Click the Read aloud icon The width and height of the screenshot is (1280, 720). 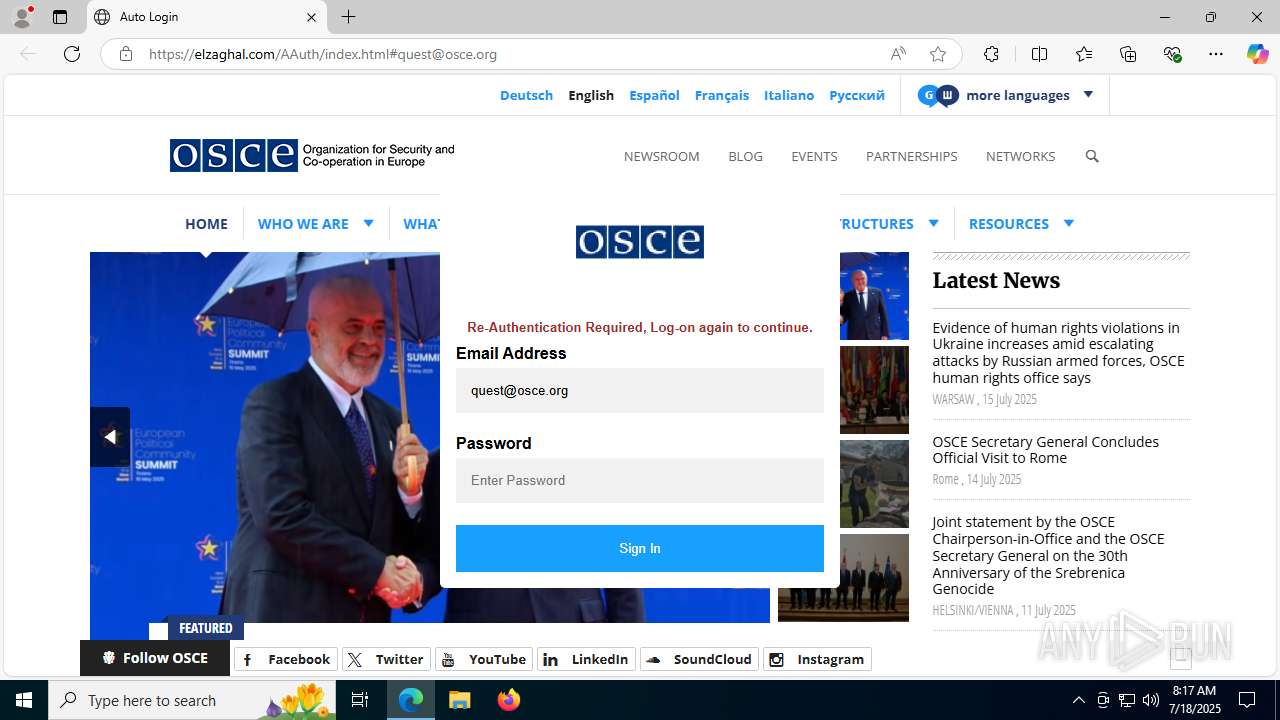[898, 54]
